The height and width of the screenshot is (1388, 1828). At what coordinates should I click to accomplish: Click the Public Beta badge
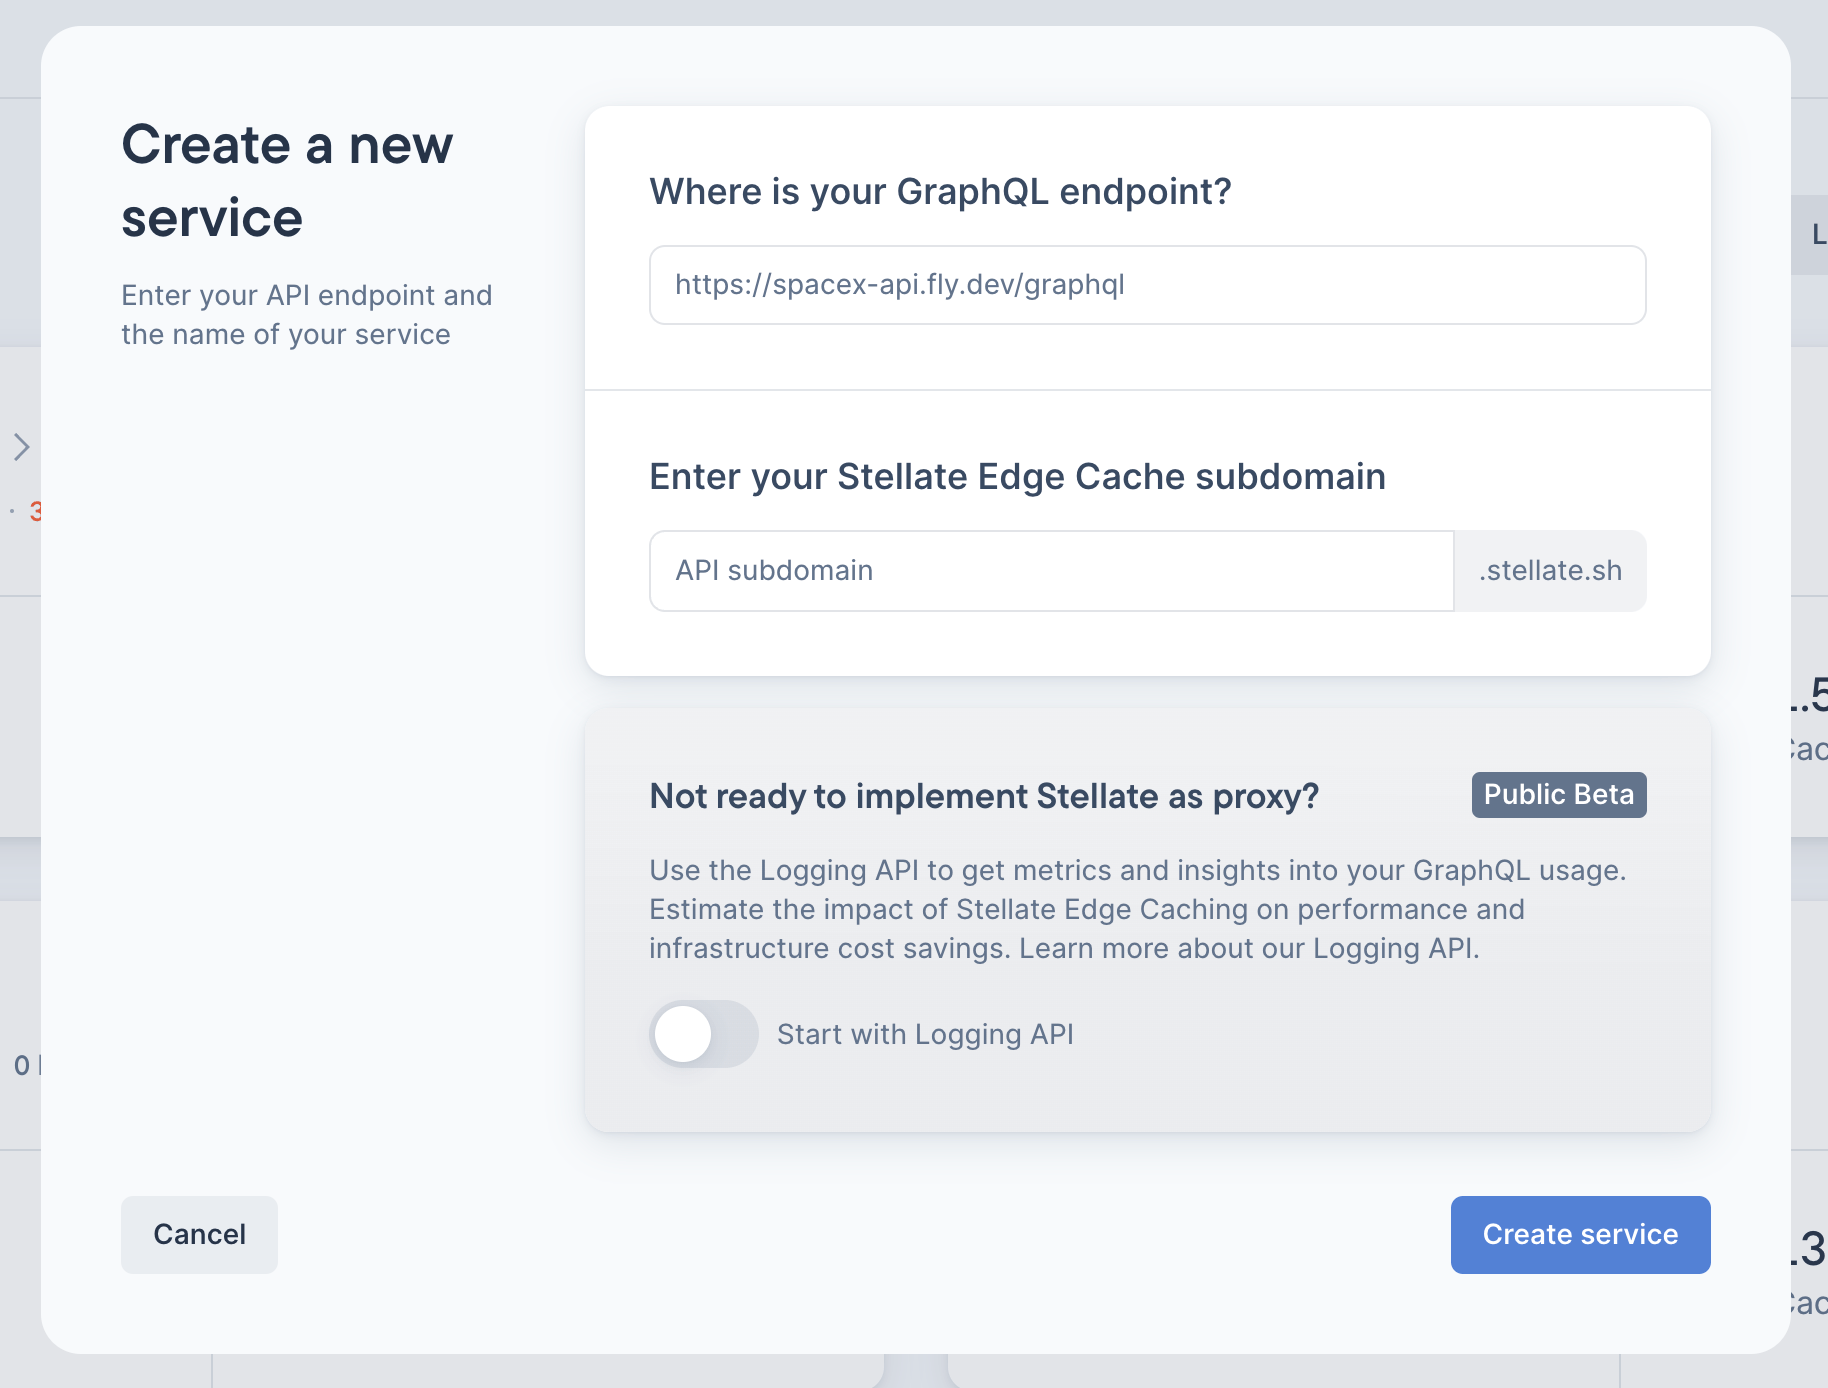(1558, 795)
